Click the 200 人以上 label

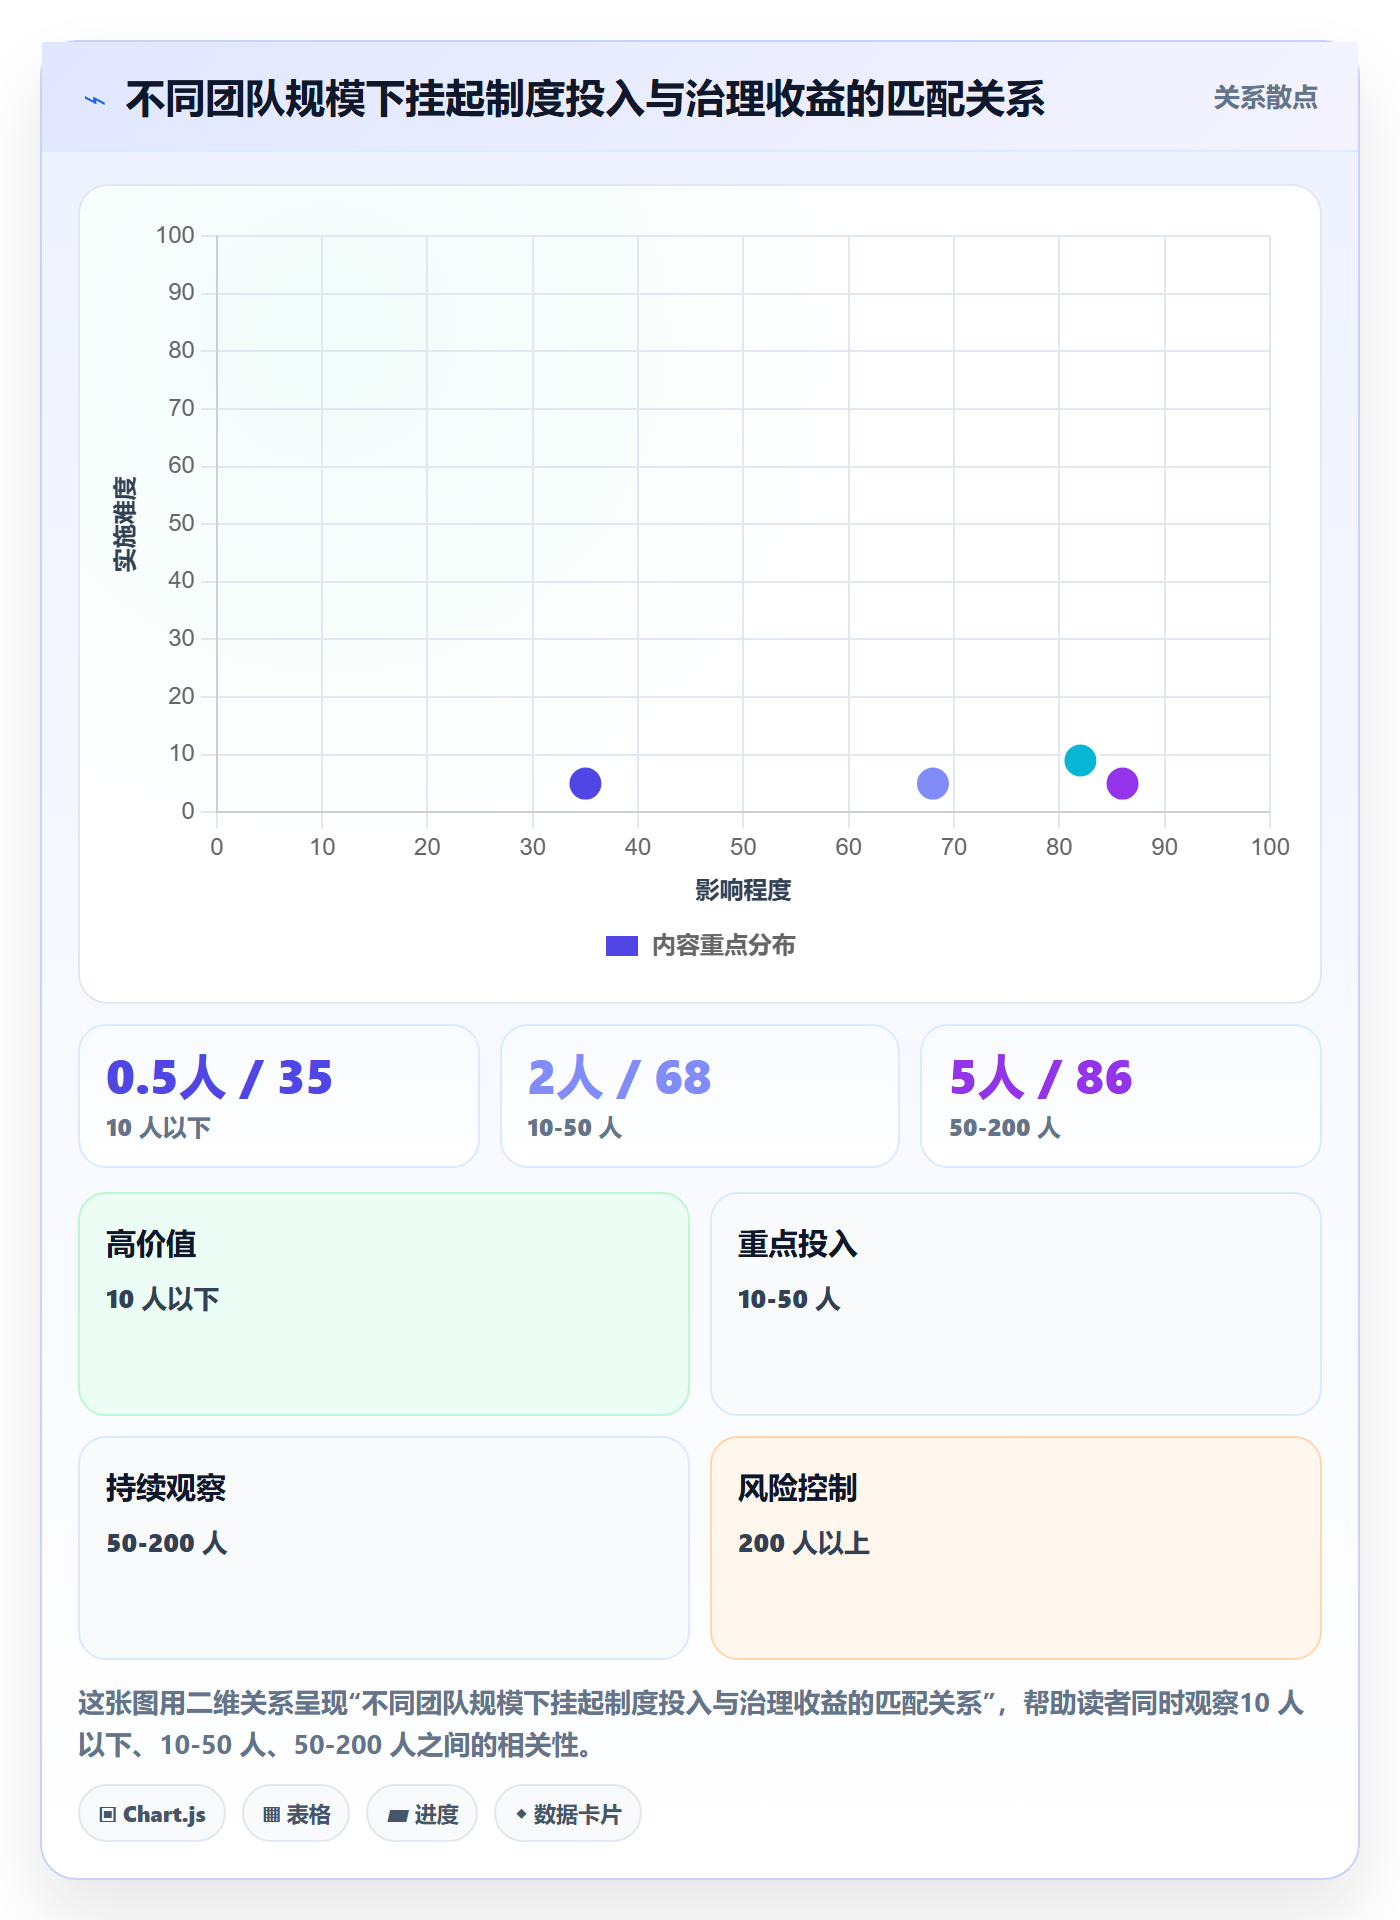pos(804,1543)
